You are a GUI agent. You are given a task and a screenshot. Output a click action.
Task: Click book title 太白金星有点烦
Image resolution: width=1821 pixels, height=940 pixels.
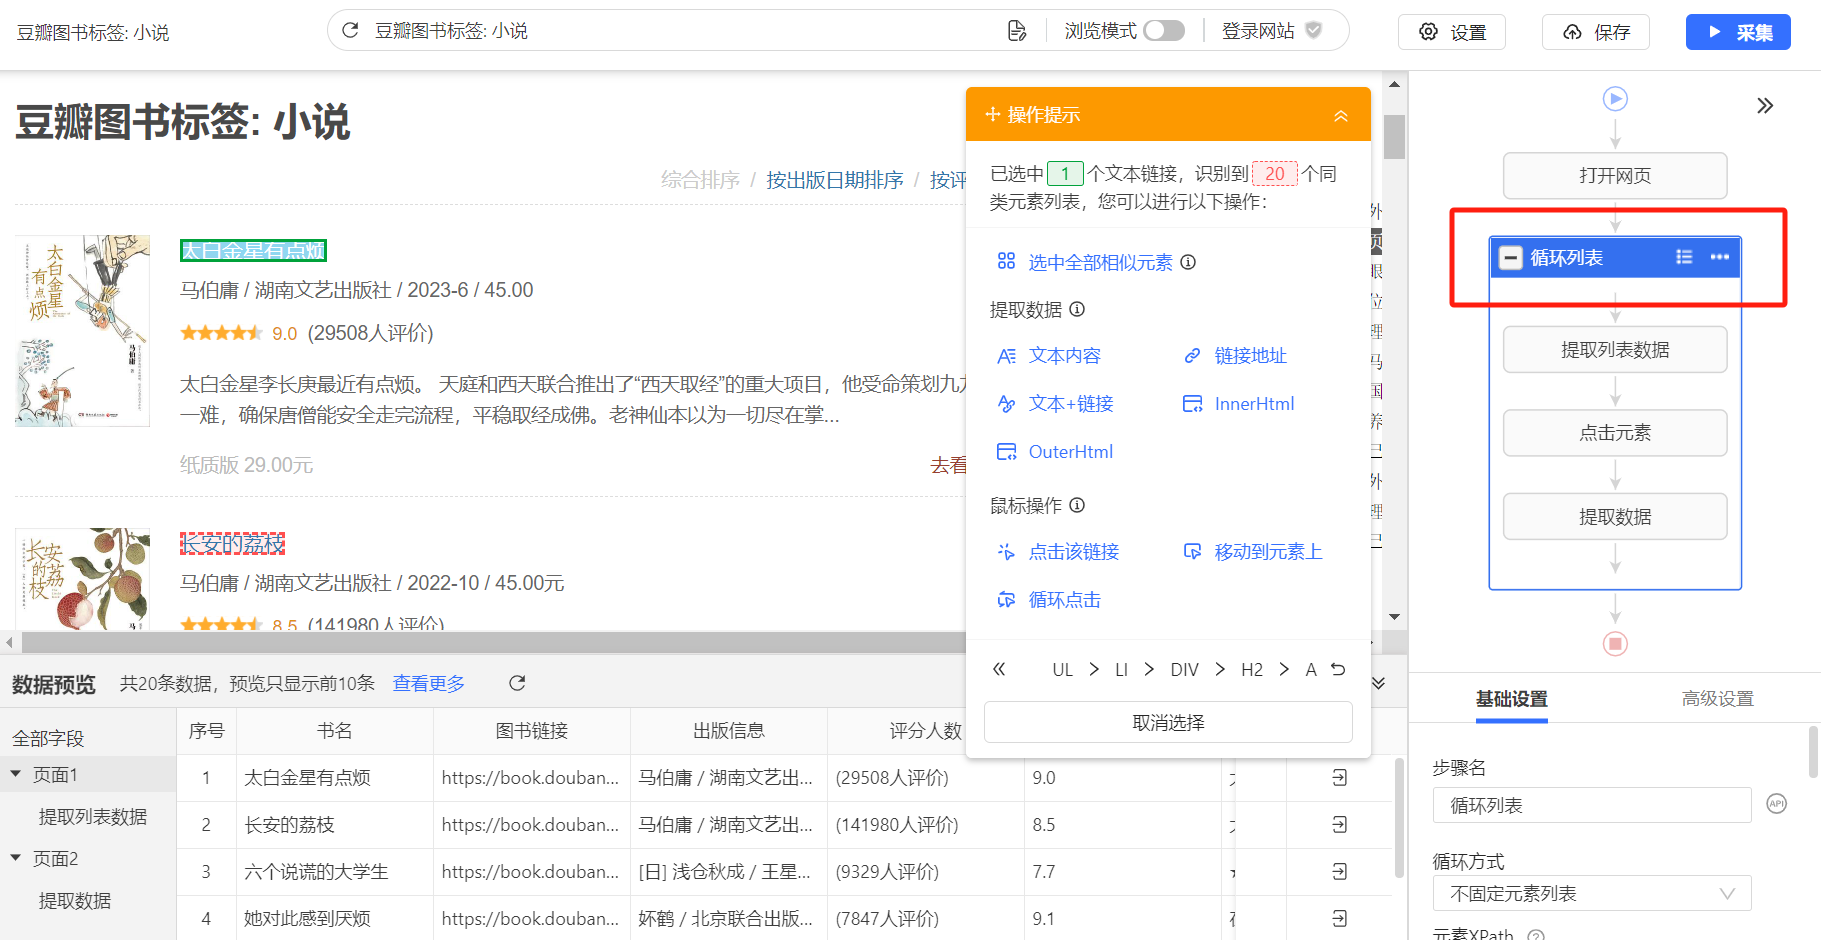pos(253,251)
